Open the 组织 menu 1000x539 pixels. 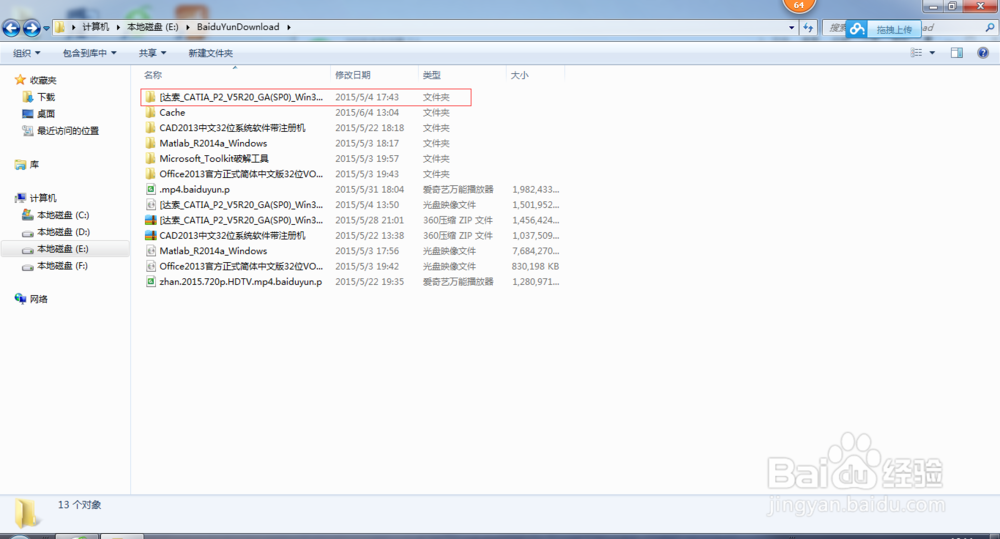pyautogui.click(x=27, y=53)
